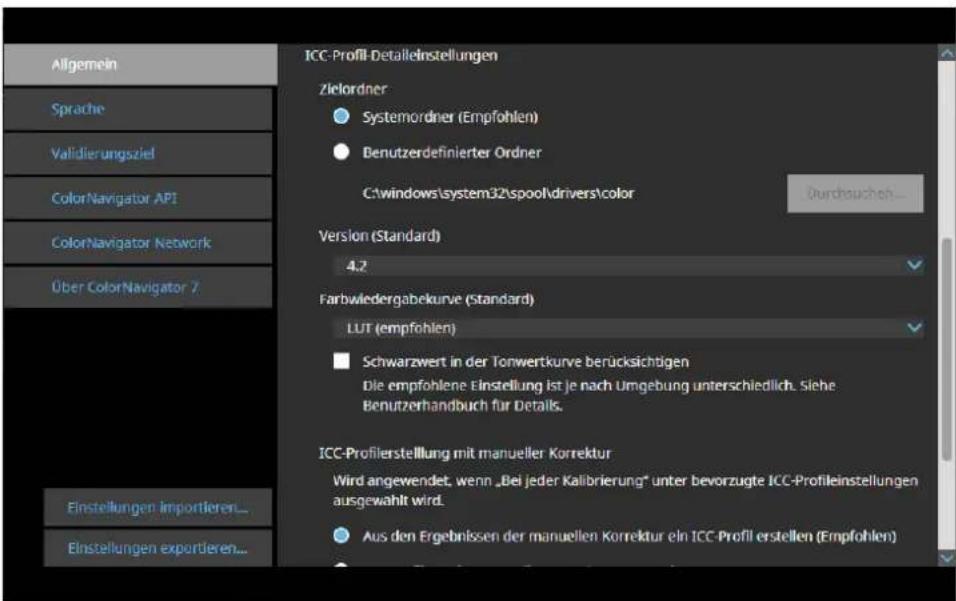Click the vertical scrollbar thumb

click(947, 349)
